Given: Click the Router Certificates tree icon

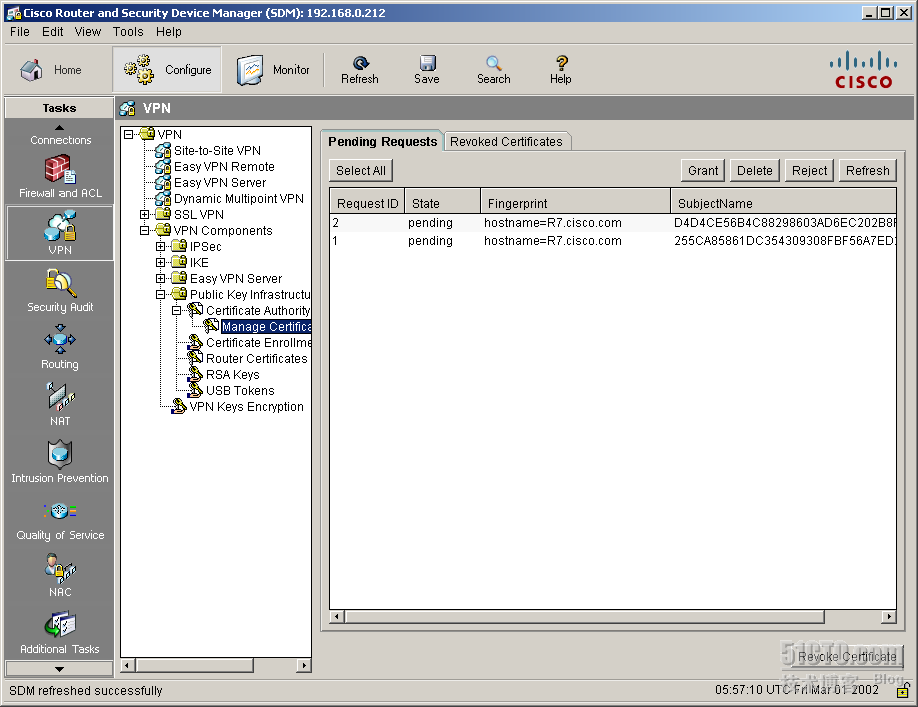Looking at the screenshot, I should click(195, 358).
